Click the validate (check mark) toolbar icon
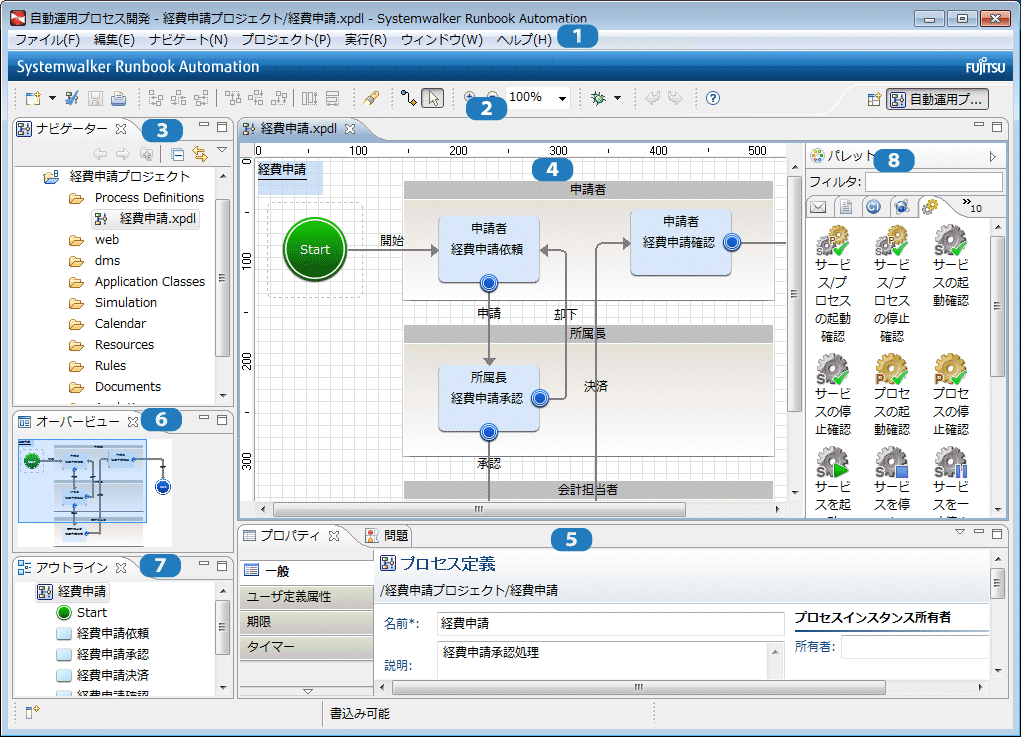The height and width of the screenshot is (737, 1021). click(72, 98)
